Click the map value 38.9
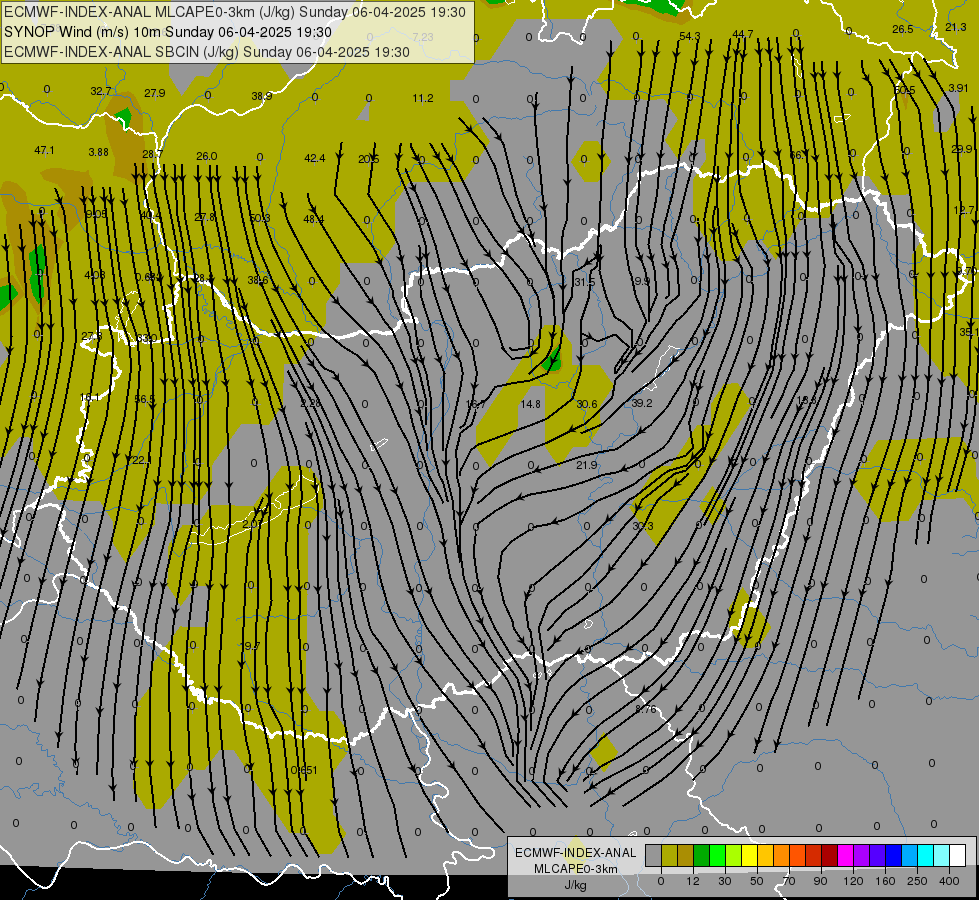Image resolution: width=979 pixels, height=900 pixels. [262, 96]
